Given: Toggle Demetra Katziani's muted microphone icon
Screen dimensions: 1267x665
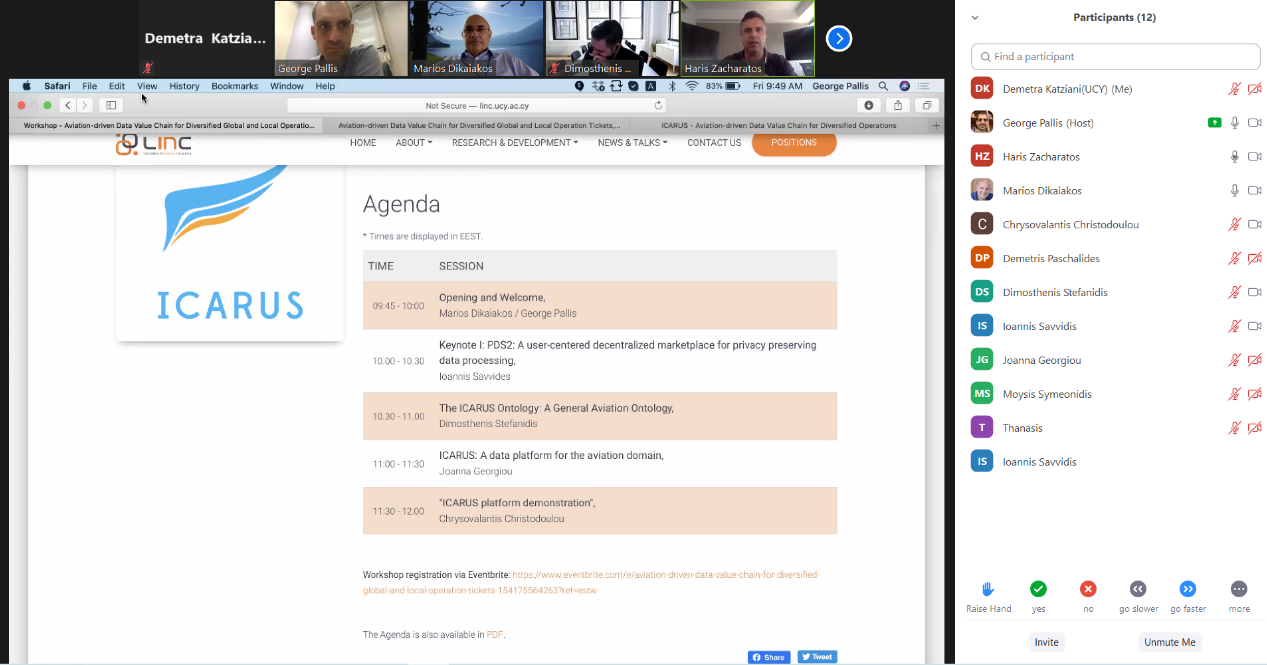Looking at the screenshot, I should coord(1235,89).
